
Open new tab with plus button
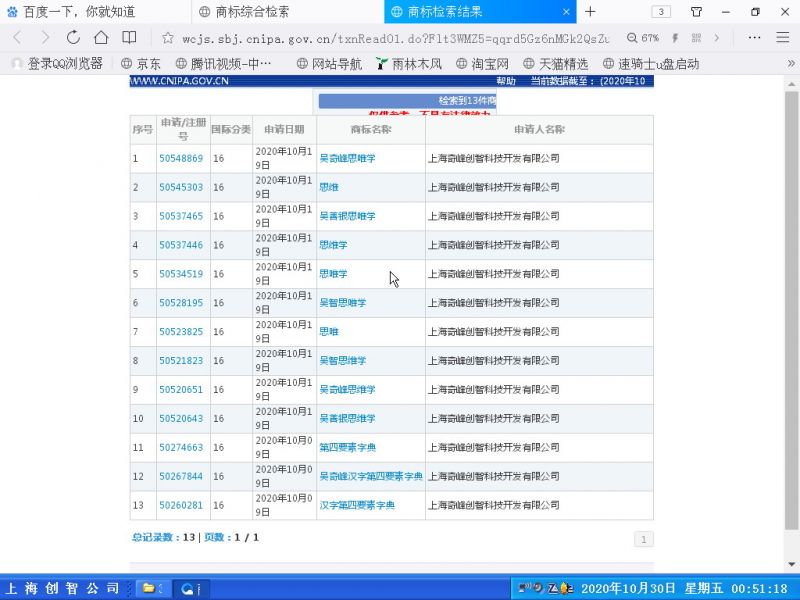click(x=590, y=12)
